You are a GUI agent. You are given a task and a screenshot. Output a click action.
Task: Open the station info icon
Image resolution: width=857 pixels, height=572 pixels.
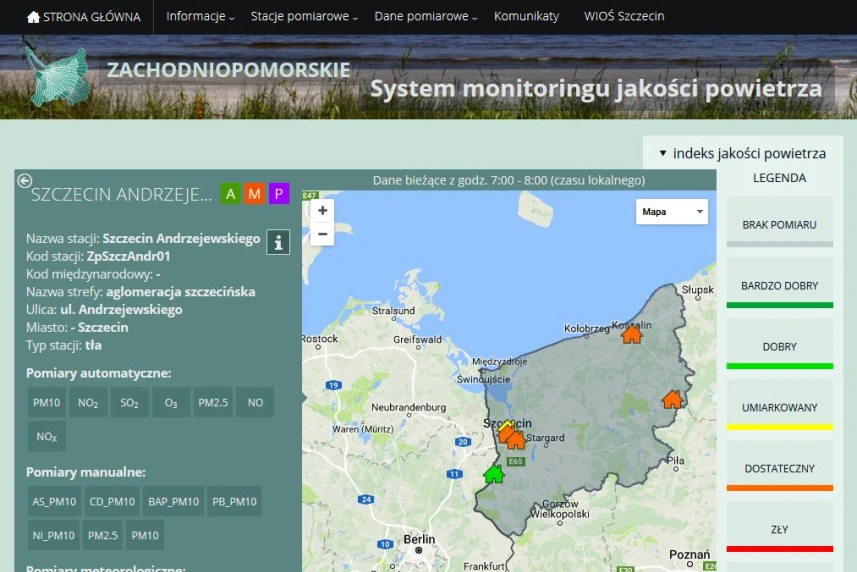[278, 242]
